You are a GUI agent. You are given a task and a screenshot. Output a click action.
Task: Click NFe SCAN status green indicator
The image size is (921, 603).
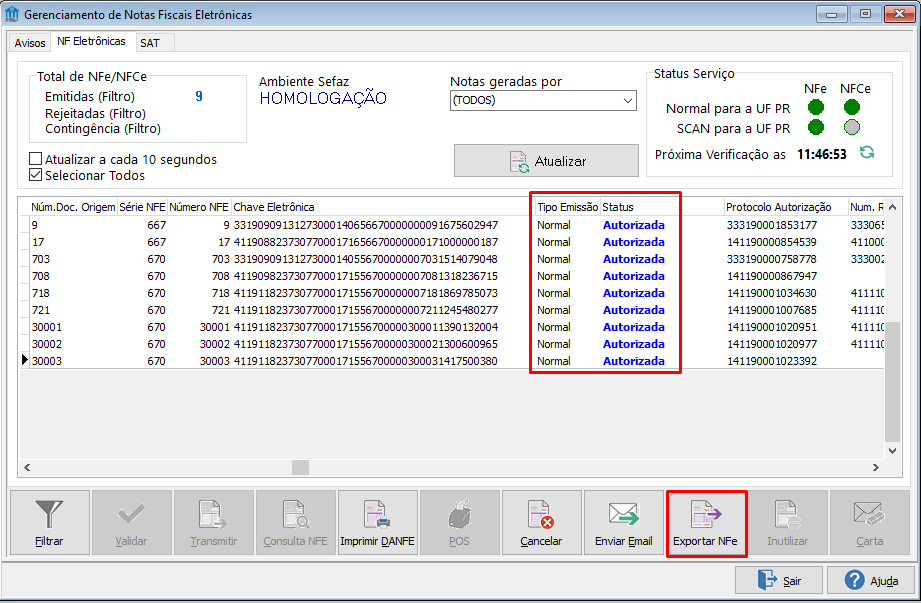816,127
